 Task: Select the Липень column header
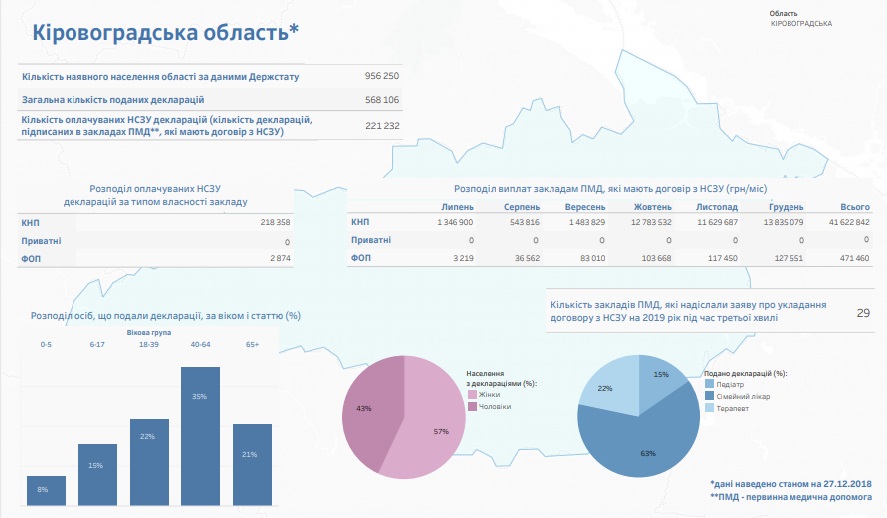coord(457,207)
